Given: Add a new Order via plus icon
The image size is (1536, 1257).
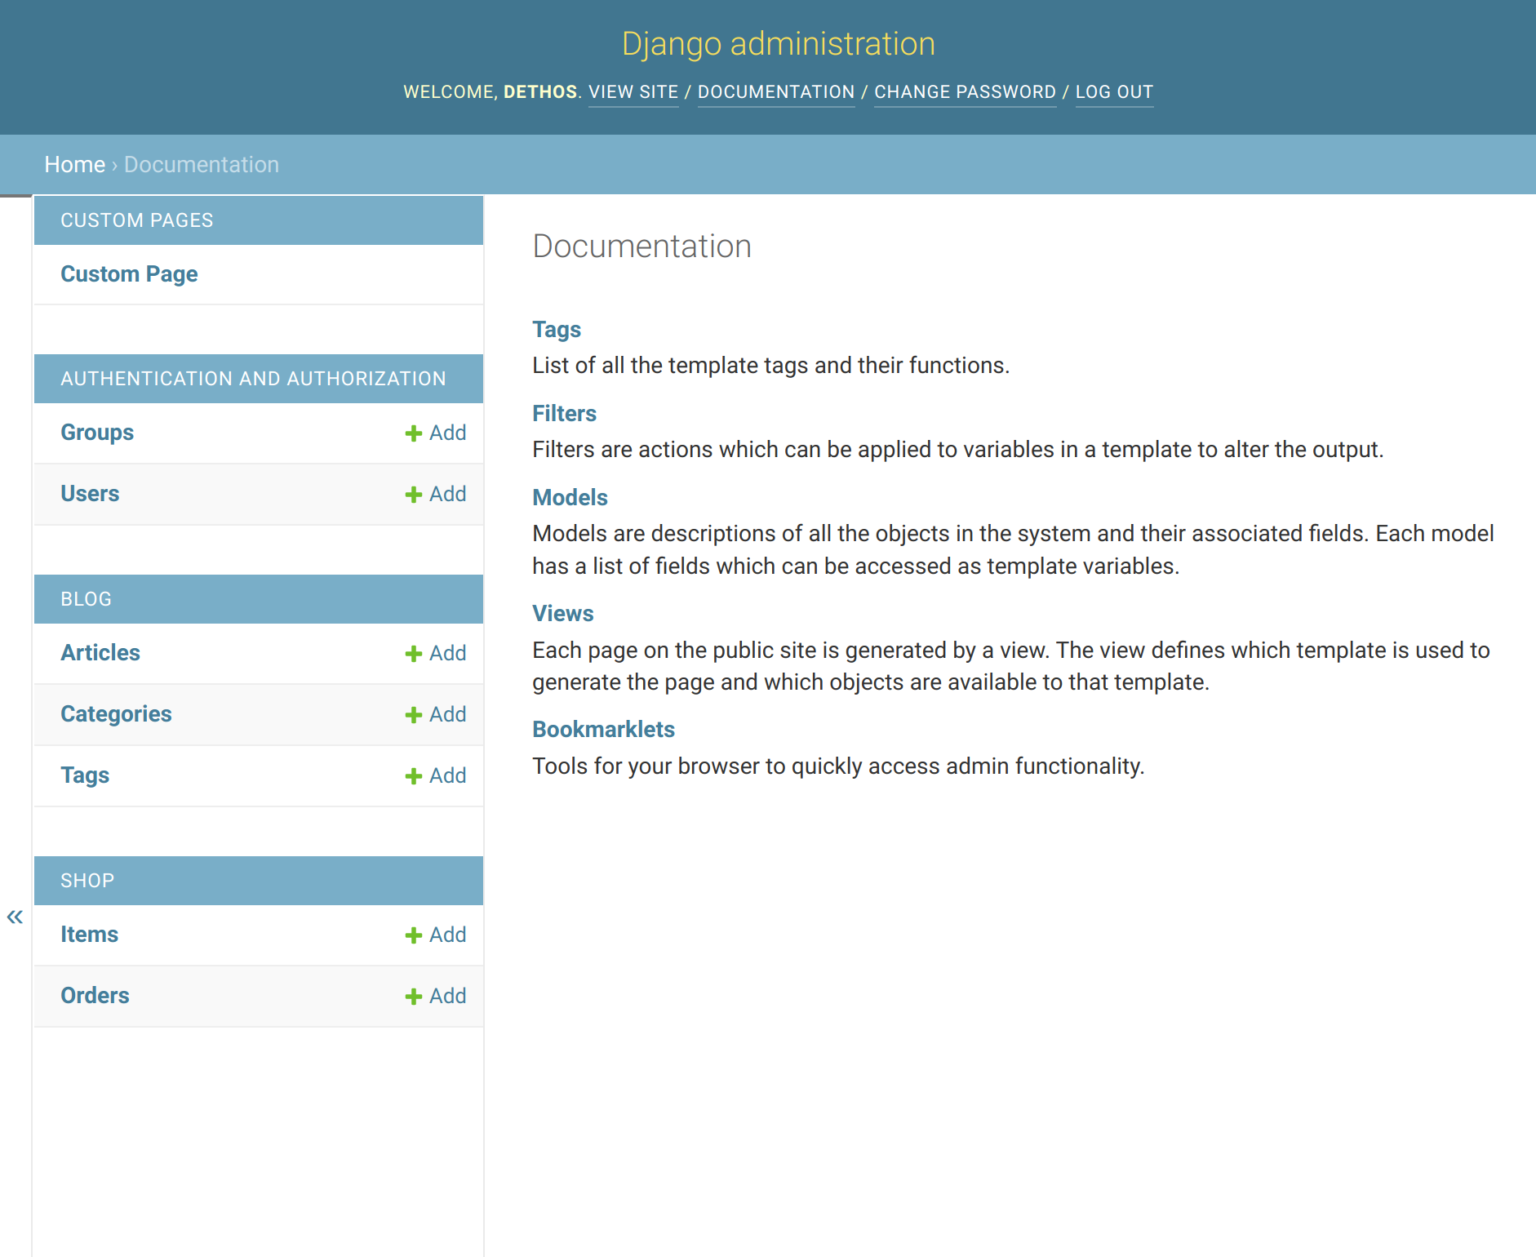Looking at the screenshot, I should tap(413, 996).
